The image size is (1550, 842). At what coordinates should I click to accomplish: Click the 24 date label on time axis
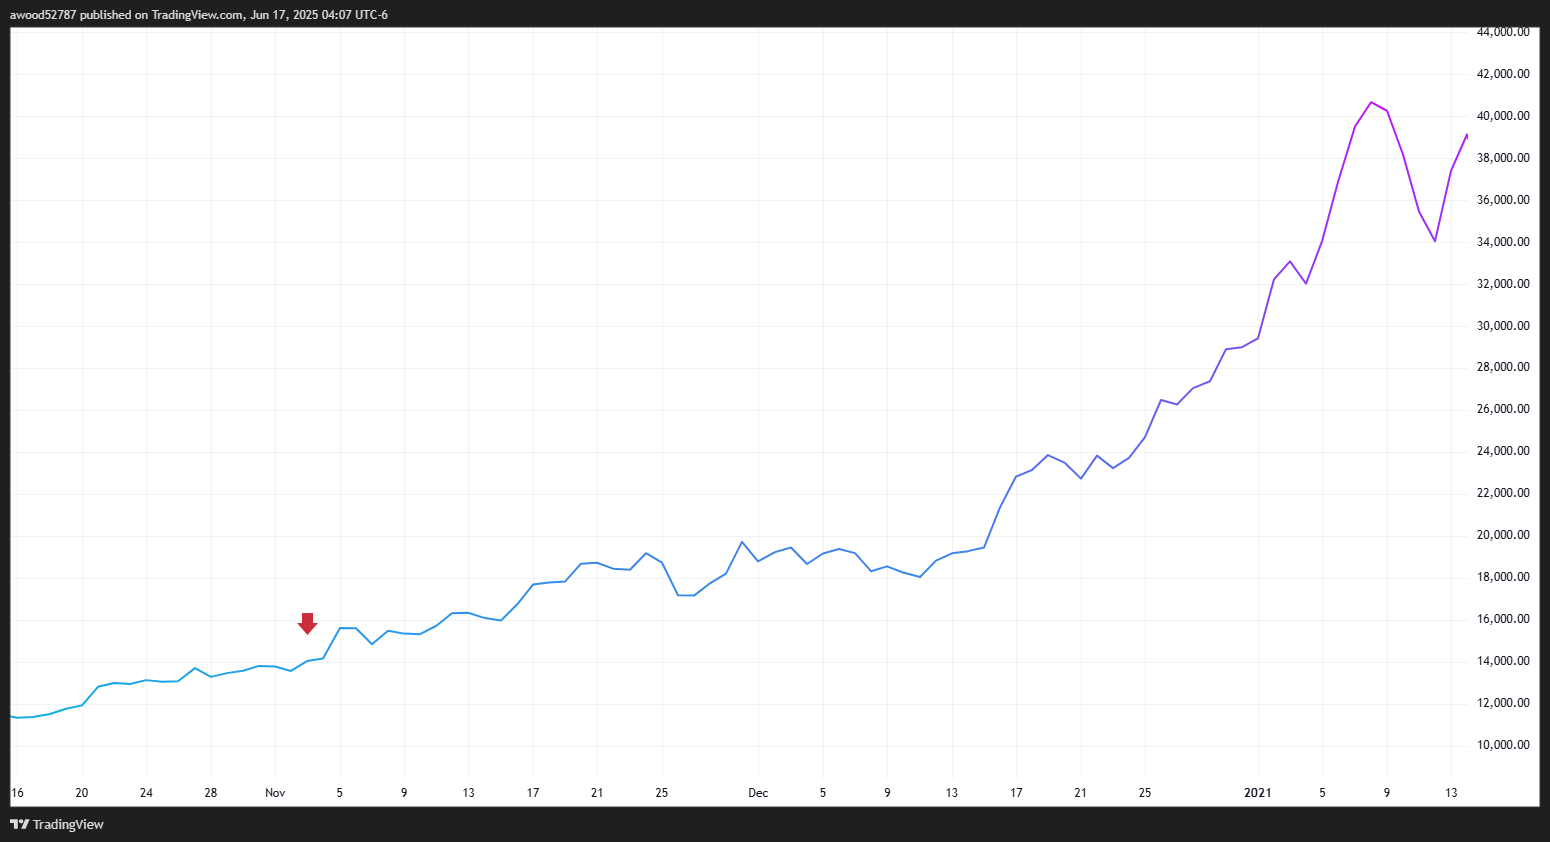146,793
